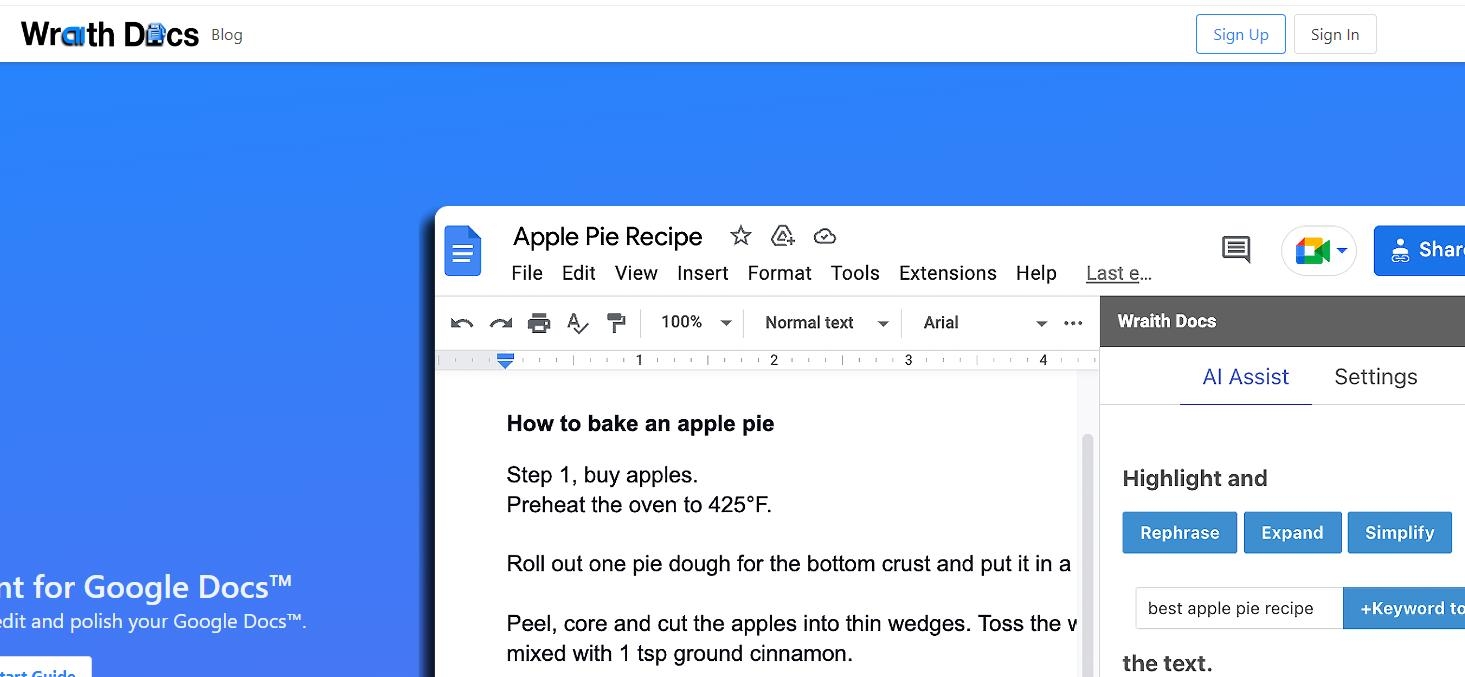1465x677 pixels.
Task: Open the File menu
Action: tap(527, 273)
